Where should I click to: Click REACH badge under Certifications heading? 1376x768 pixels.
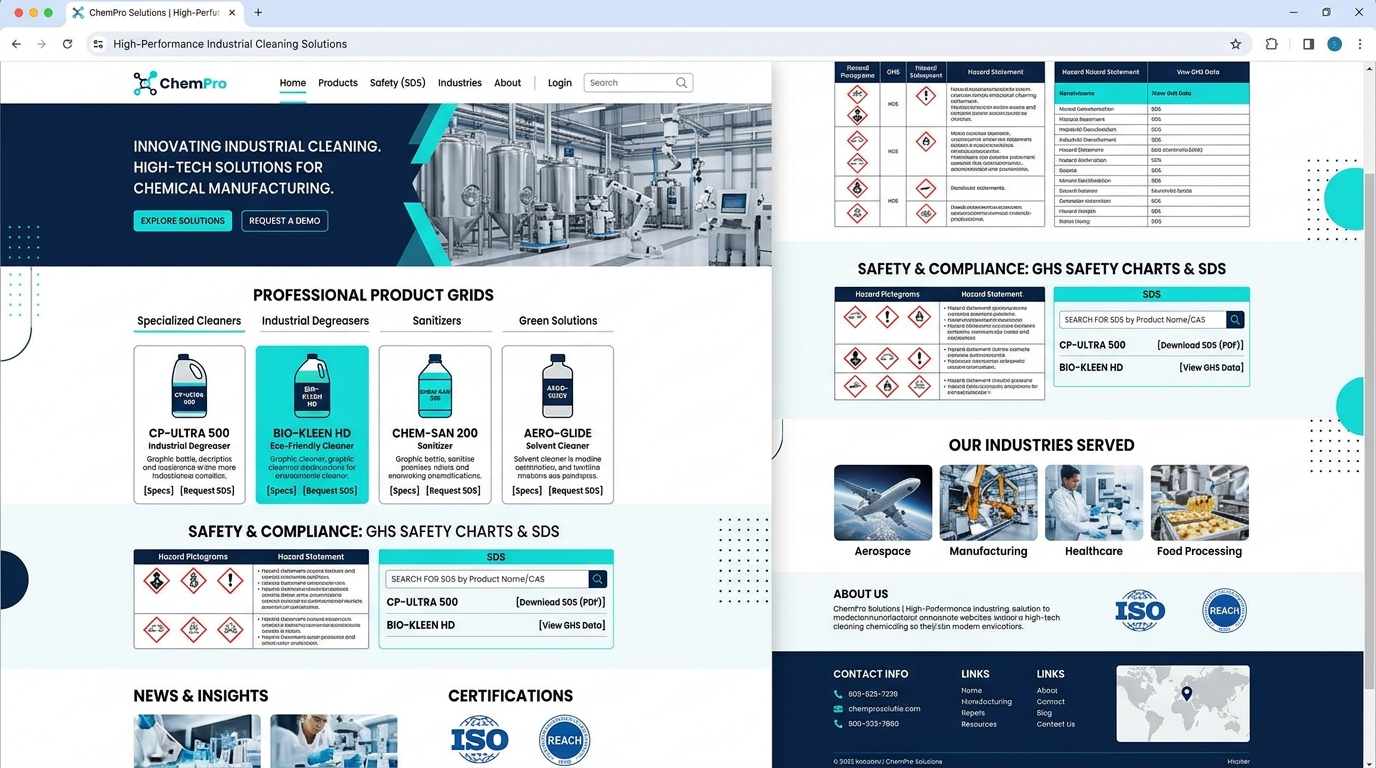564,740
